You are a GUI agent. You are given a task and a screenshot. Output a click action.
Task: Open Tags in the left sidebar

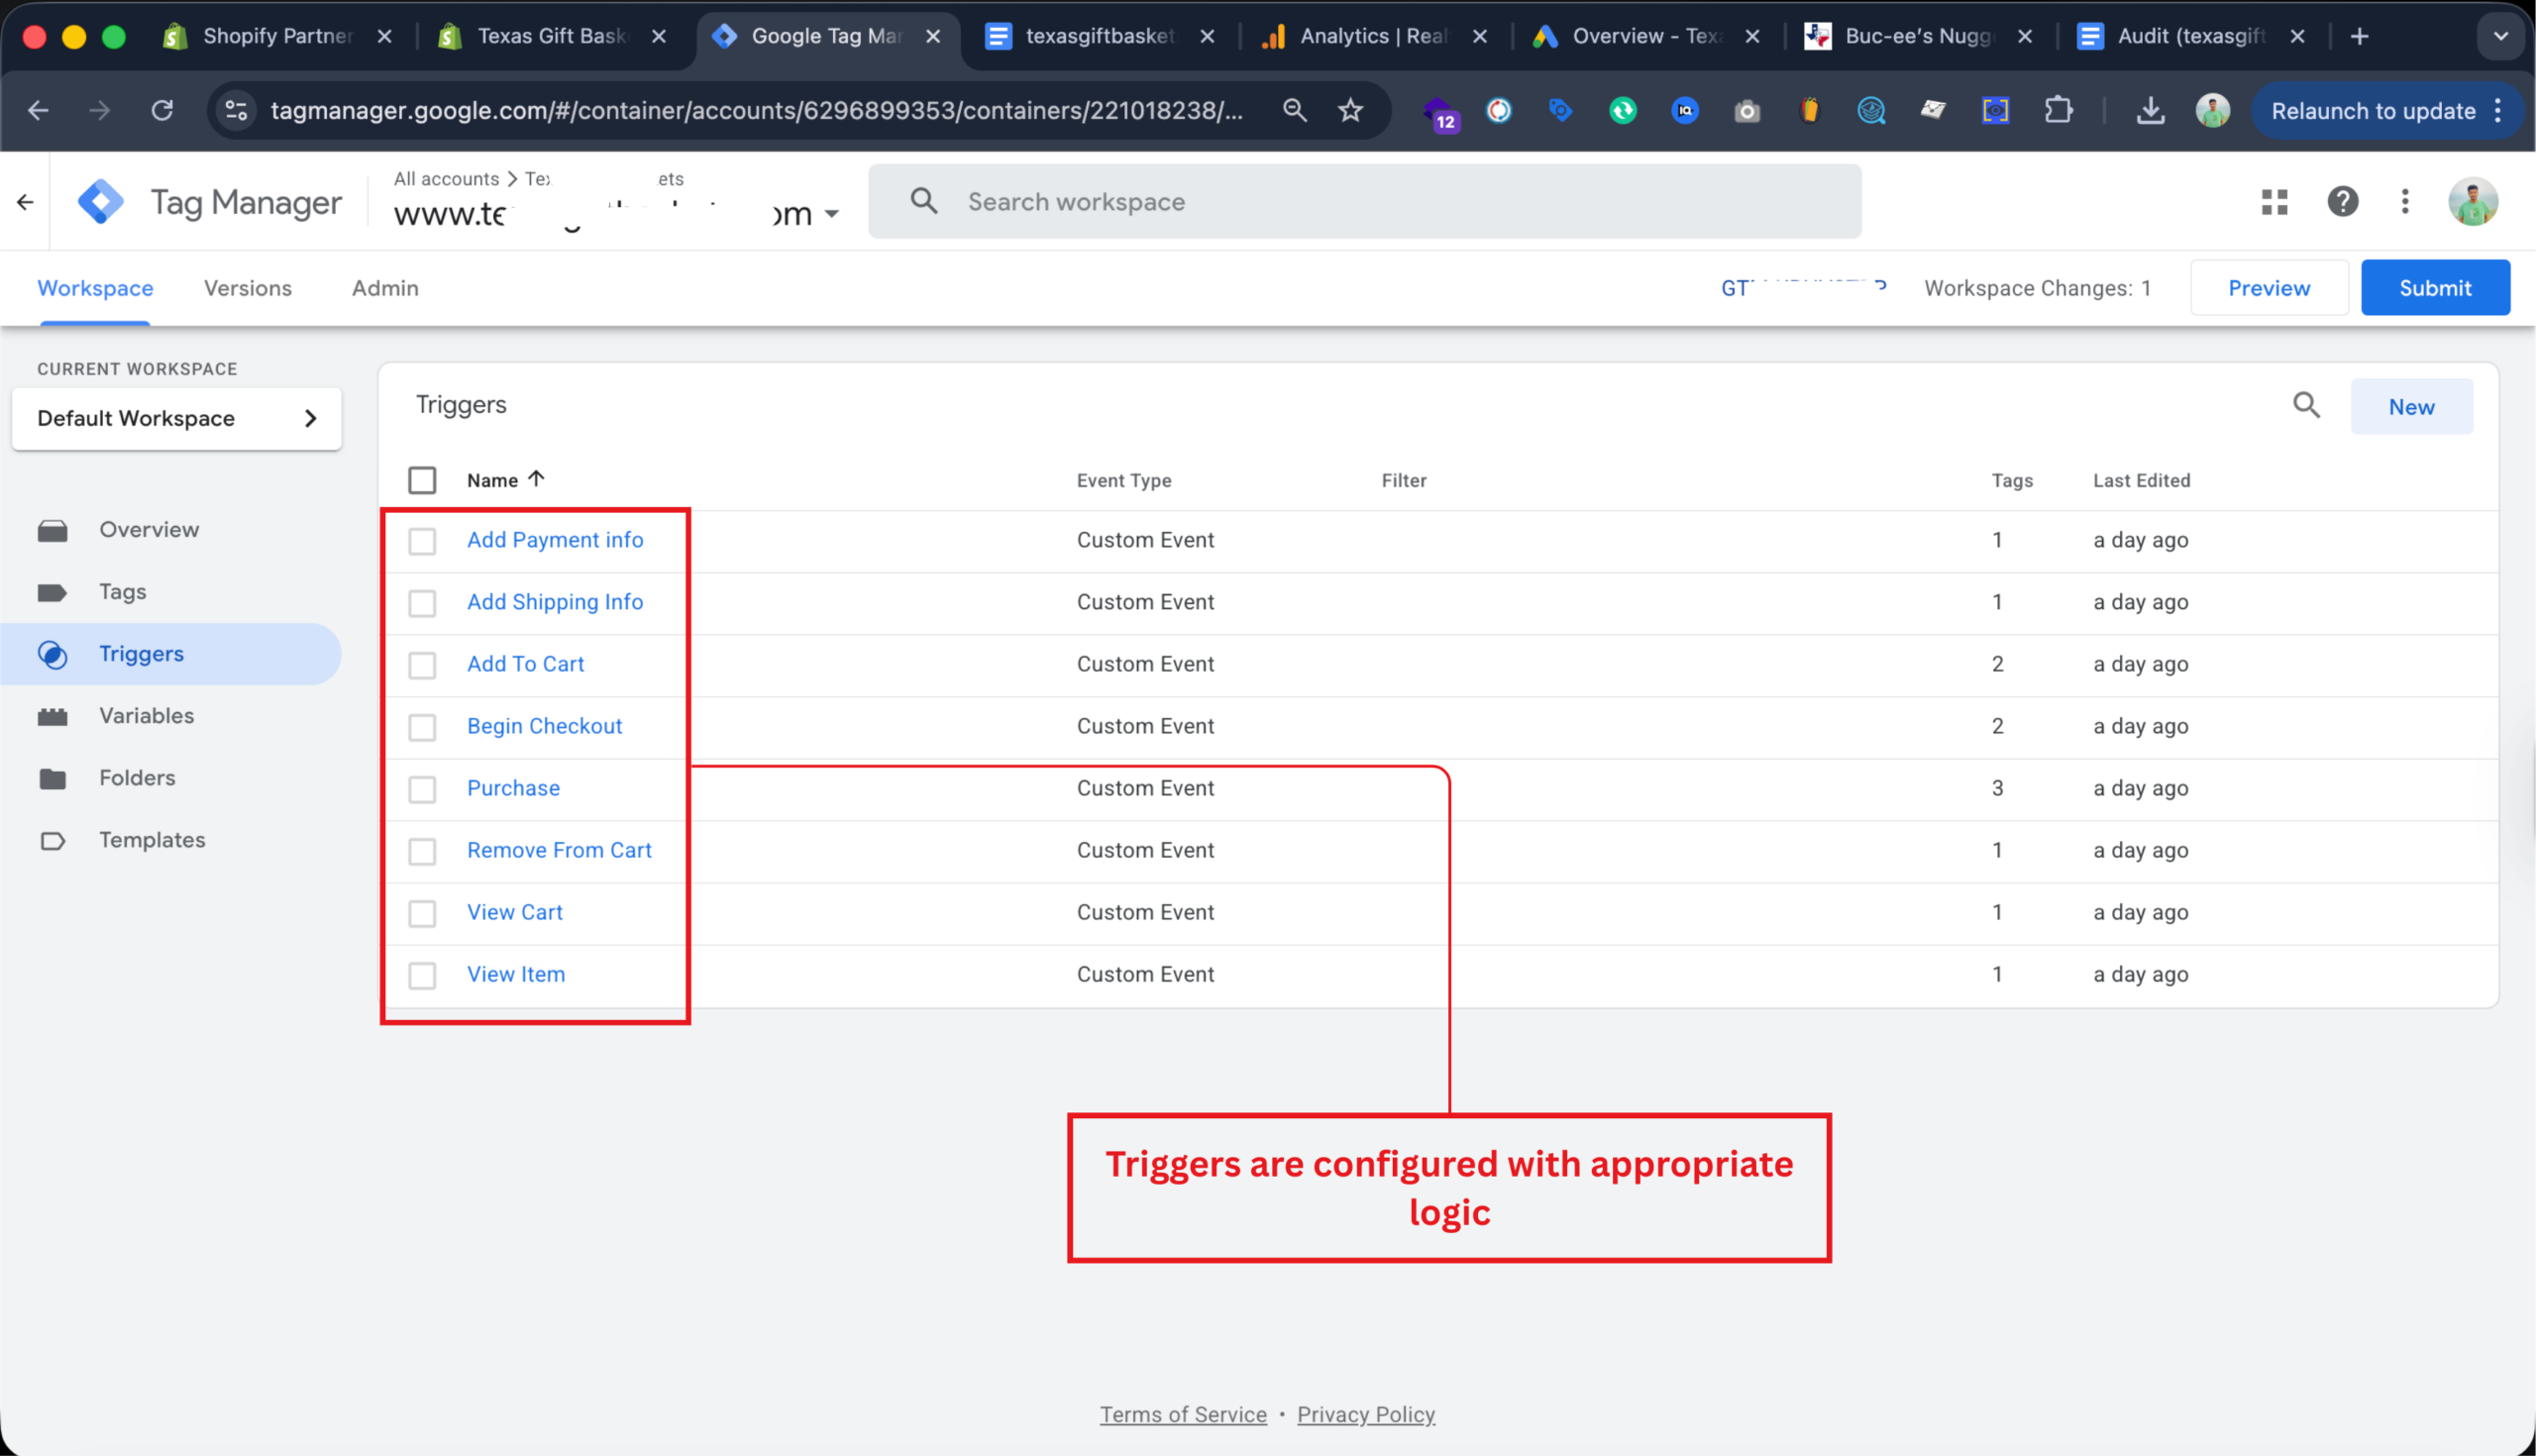[x=122, y=592]
